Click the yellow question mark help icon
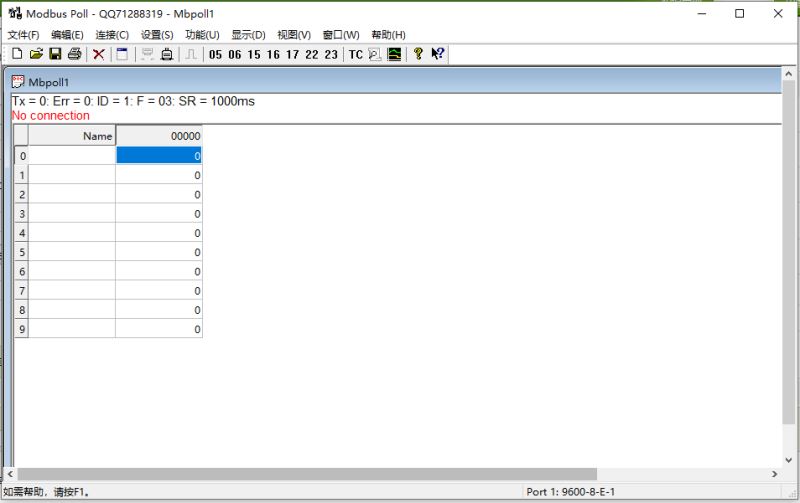 click(418, 54)
